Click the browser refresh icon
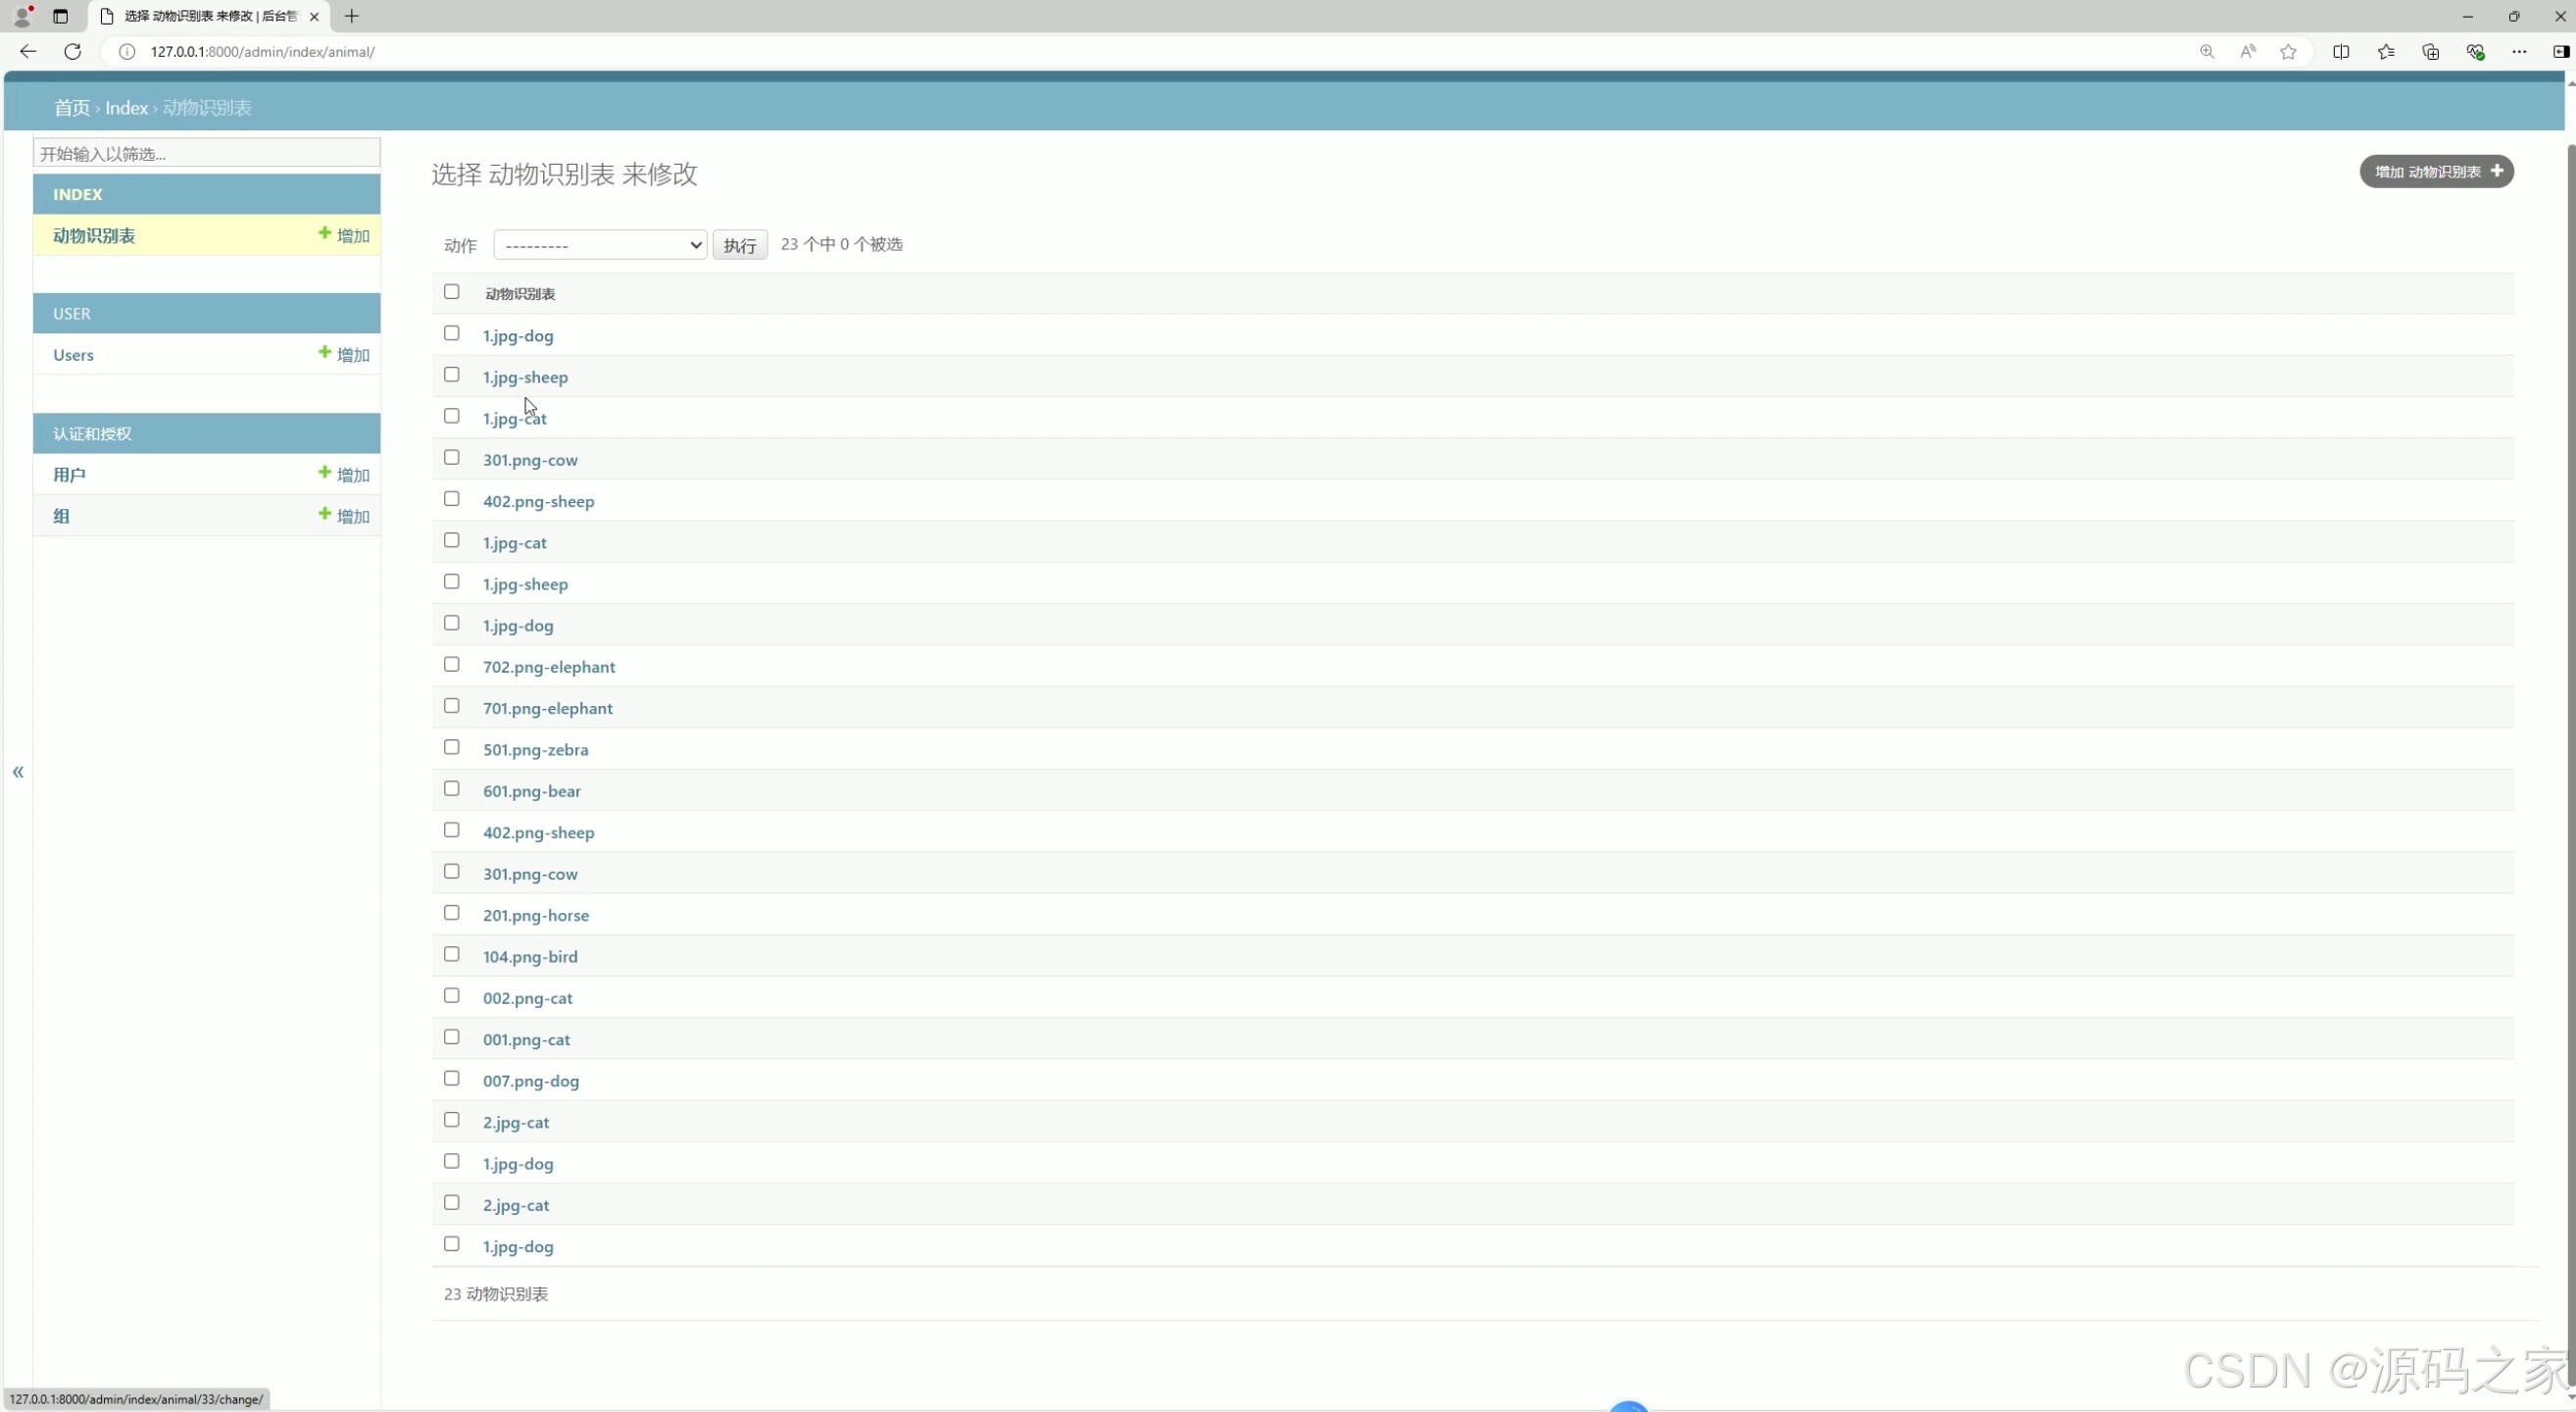Viewport: 2576px width, 1412px height. (72, 51)
